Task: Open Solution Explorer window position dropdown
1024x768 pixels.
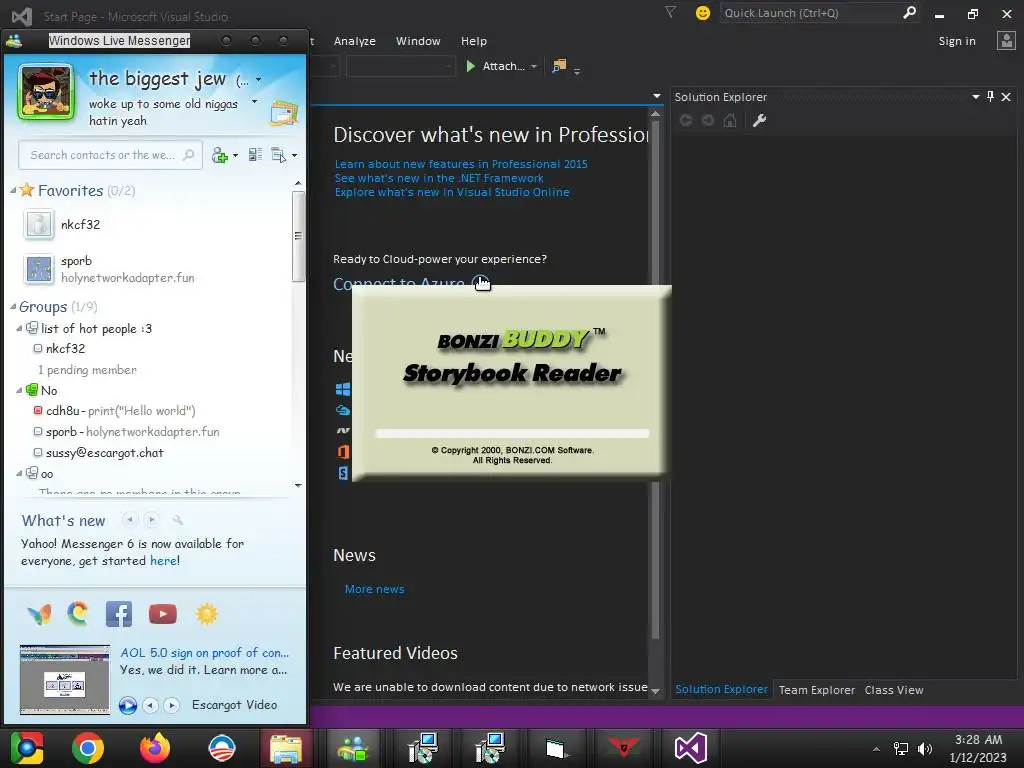Action: tap(976, 97)
